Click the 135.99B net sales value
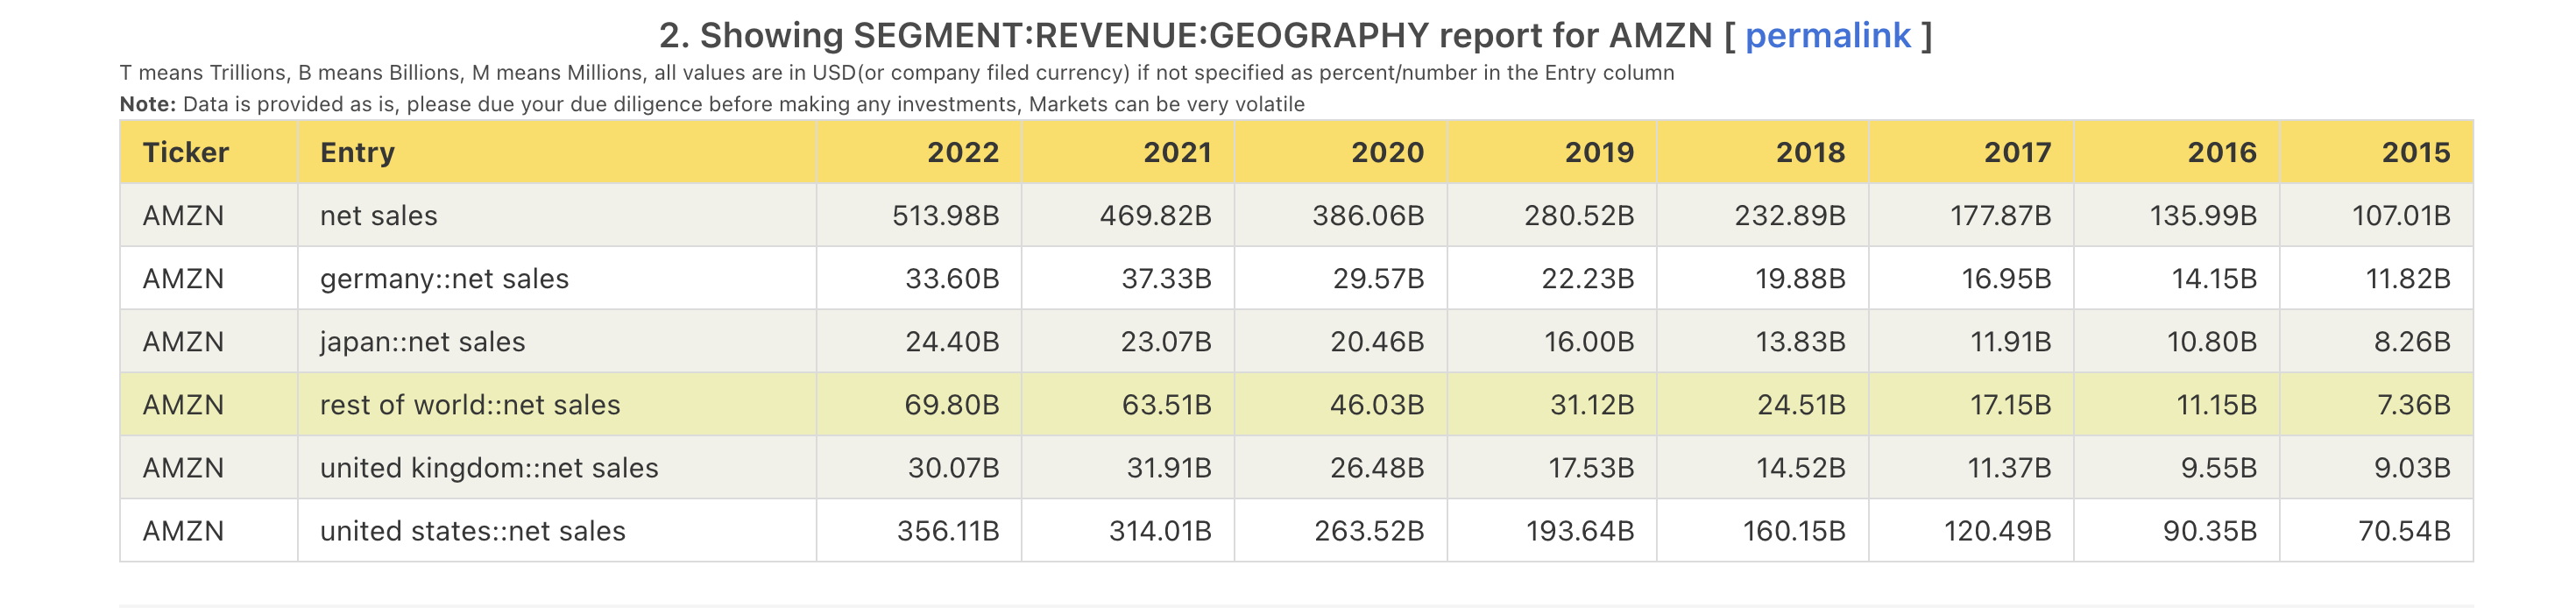The width and height of the screenshot is (2576, 608). tap(2204, 215)
